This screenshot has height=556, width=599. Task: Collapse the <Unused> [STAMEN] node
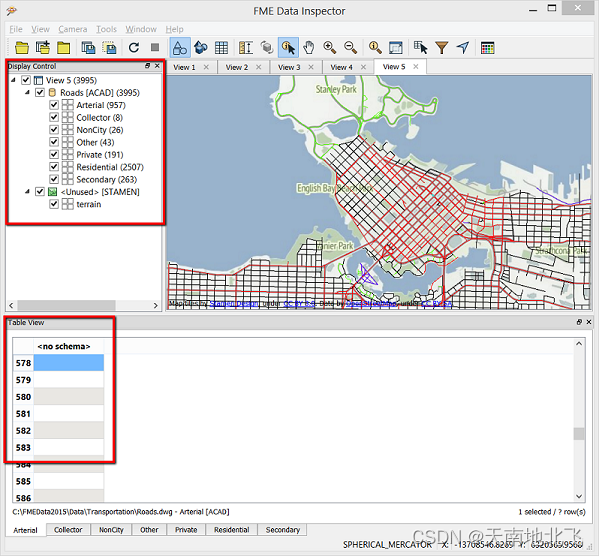(x=27, y=191)
